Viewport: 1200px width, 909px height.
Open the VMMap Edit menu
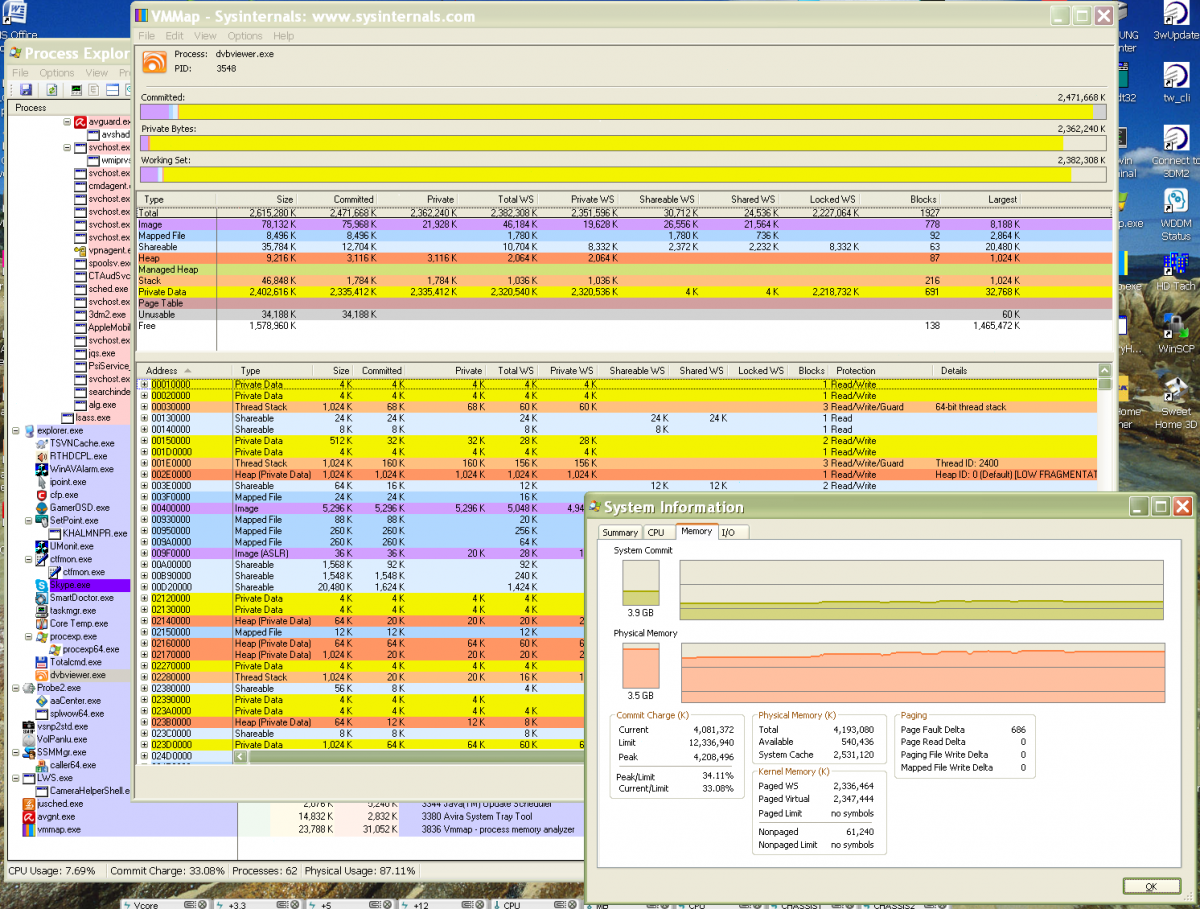[x=175, y=36]
